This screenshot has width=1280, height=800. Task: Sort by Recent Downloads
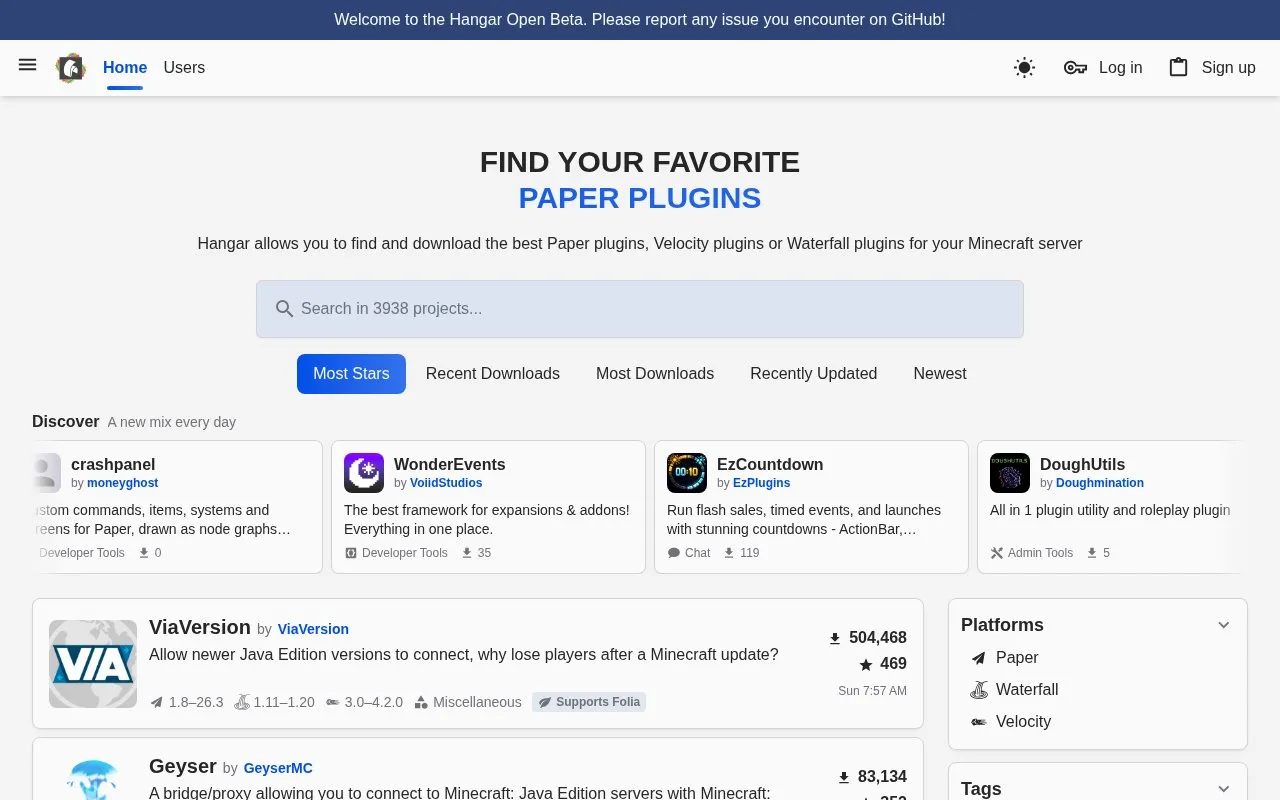coord(493,374)
